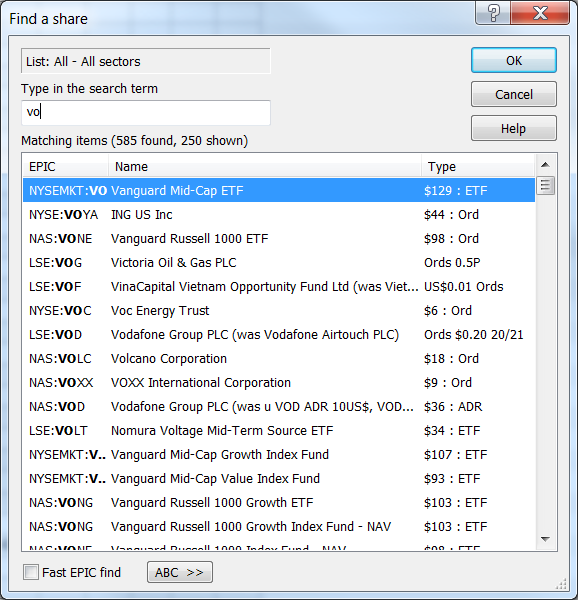This screenshot has width=578, height=600.
Task: Click scrollbar down arrow in results list
Action: [545, 539]
